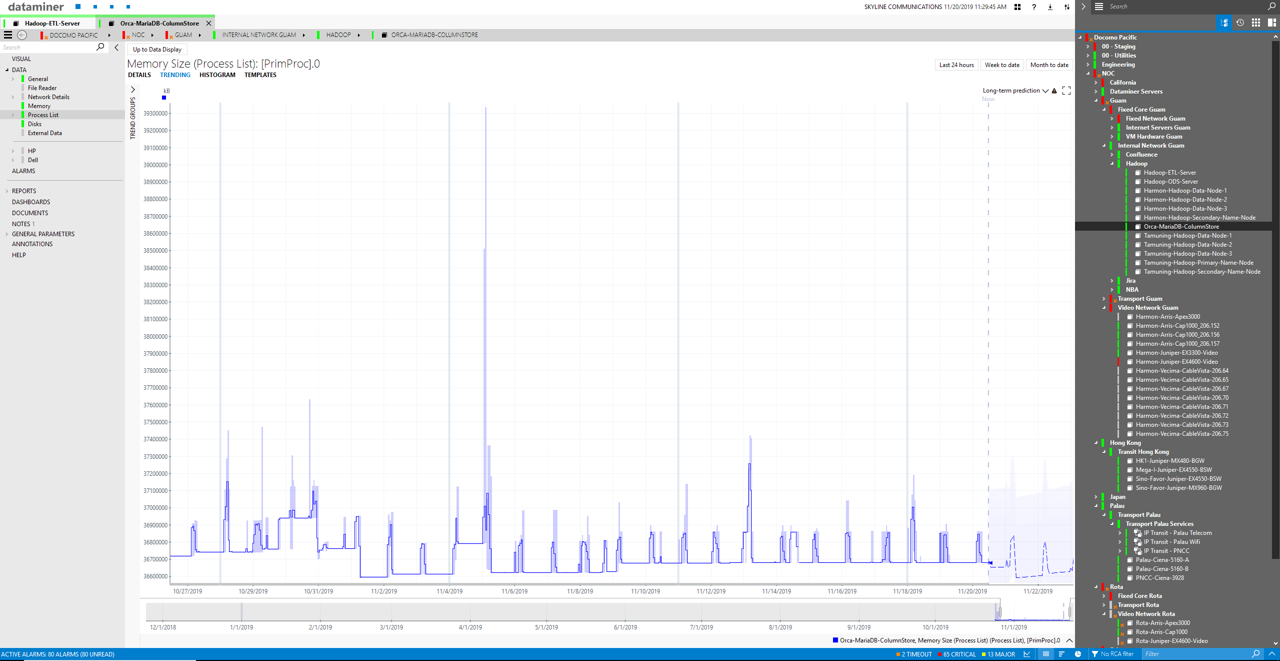The width and height of the screenshot is (1280, 661).
Task: Click the left search magnifier icon
Action: pos(100,47)
